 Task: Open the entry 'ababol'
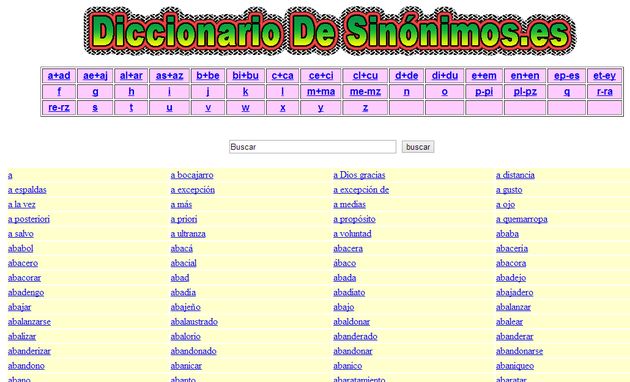[20, 248]
